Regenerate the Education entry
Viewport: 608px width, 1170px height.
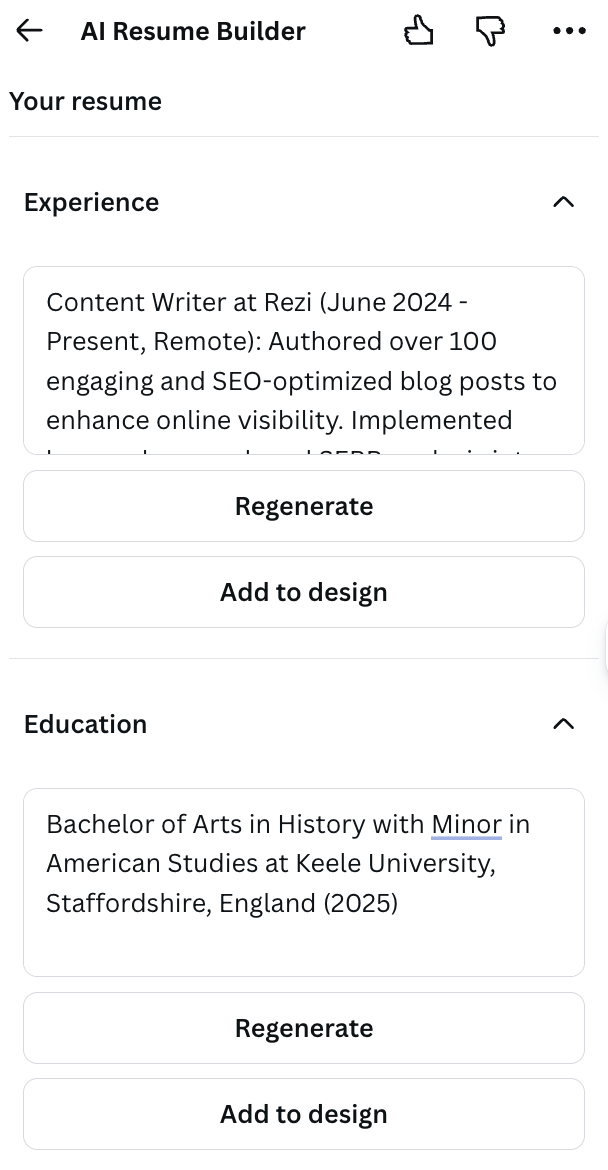coord(303,1028)
